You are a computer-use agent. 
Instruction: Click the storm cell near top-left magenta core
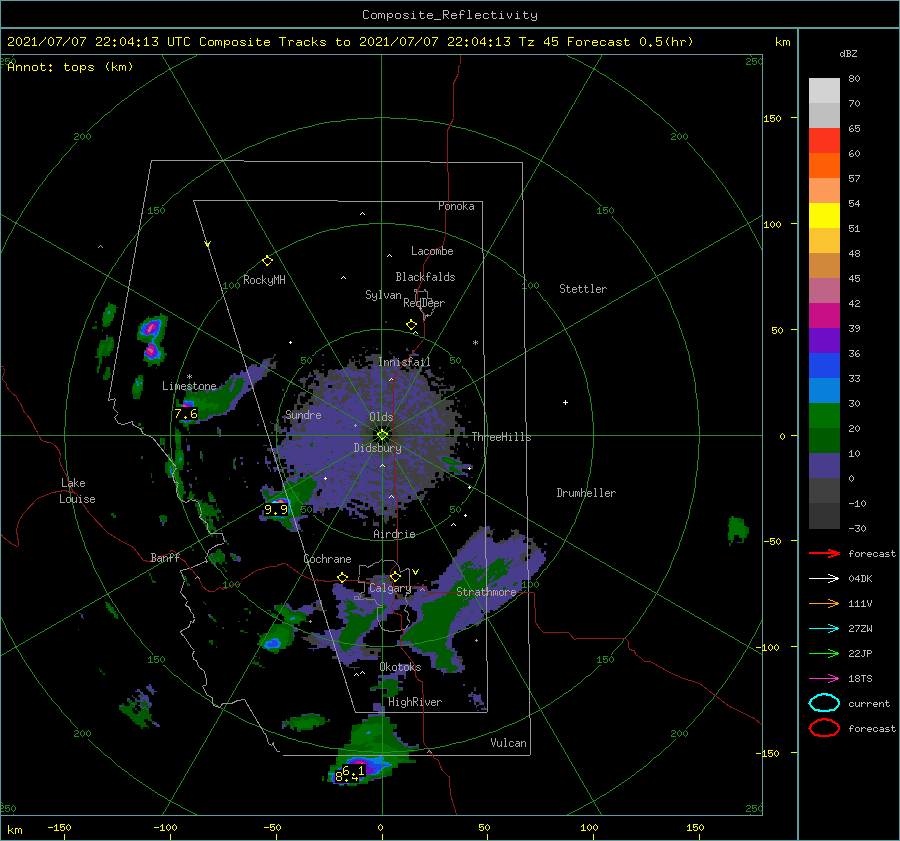[151, 328]
